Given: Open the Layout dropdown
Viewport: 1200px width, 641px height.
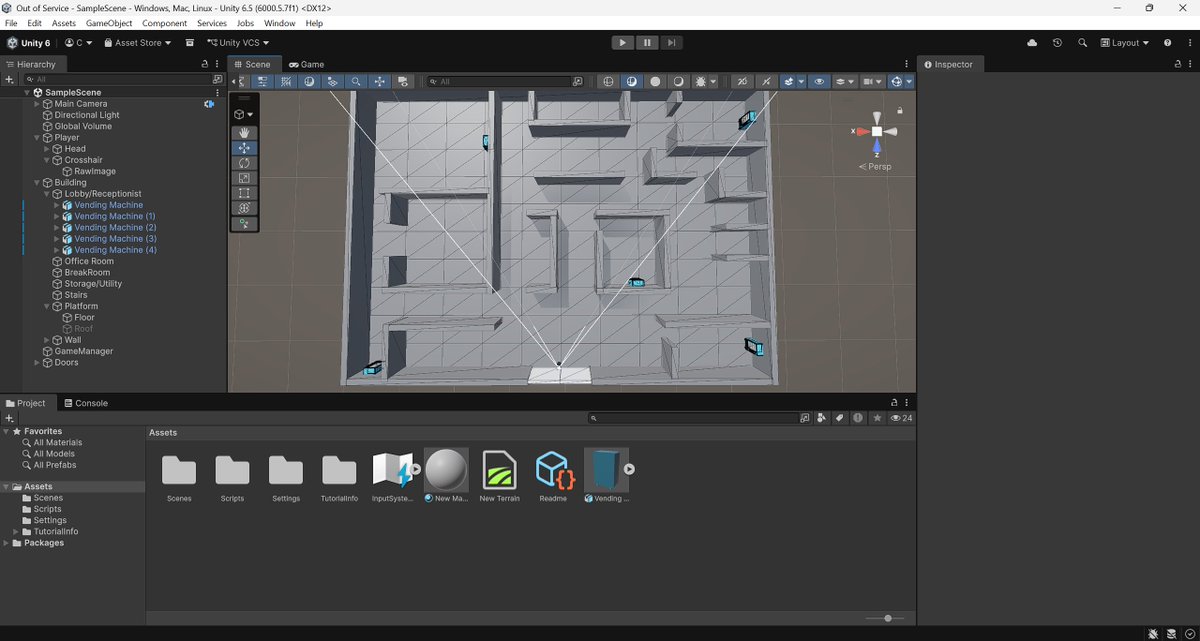Looking at the screenshot, I should click(x=1124, y=43).
